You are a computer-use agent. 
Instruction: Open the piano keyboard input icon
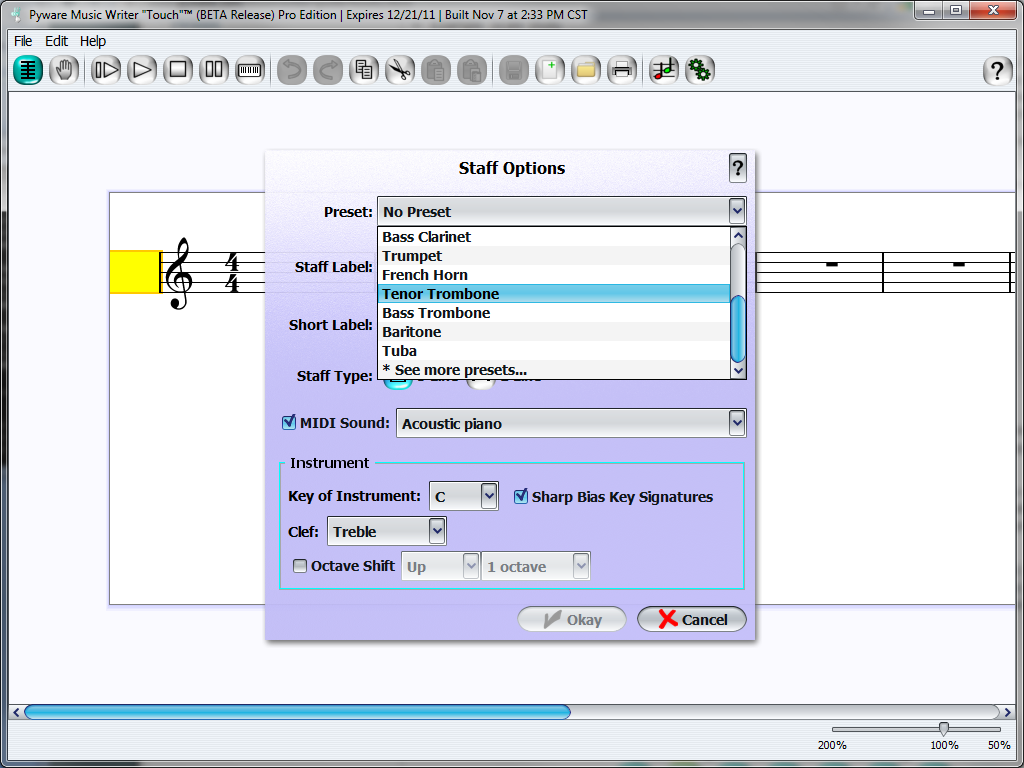[x=249, y=70]
